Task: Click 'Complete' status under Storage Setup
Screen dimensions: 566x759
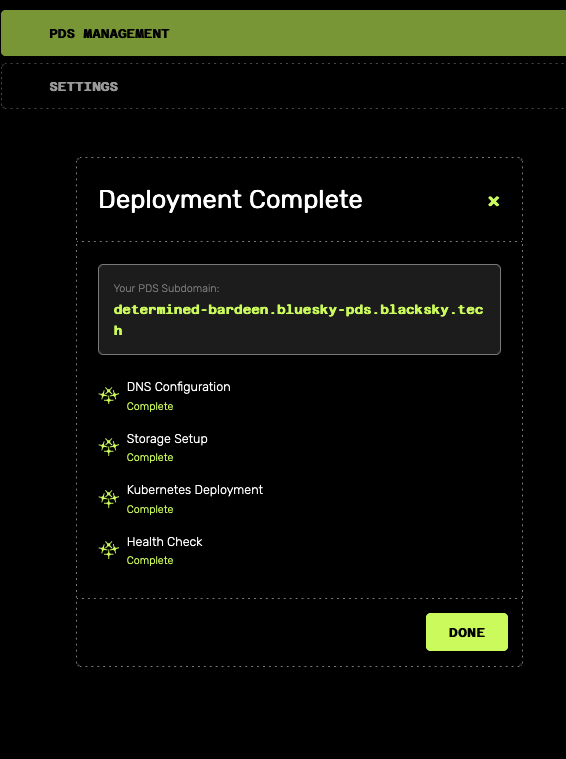Action: [150, 457]
